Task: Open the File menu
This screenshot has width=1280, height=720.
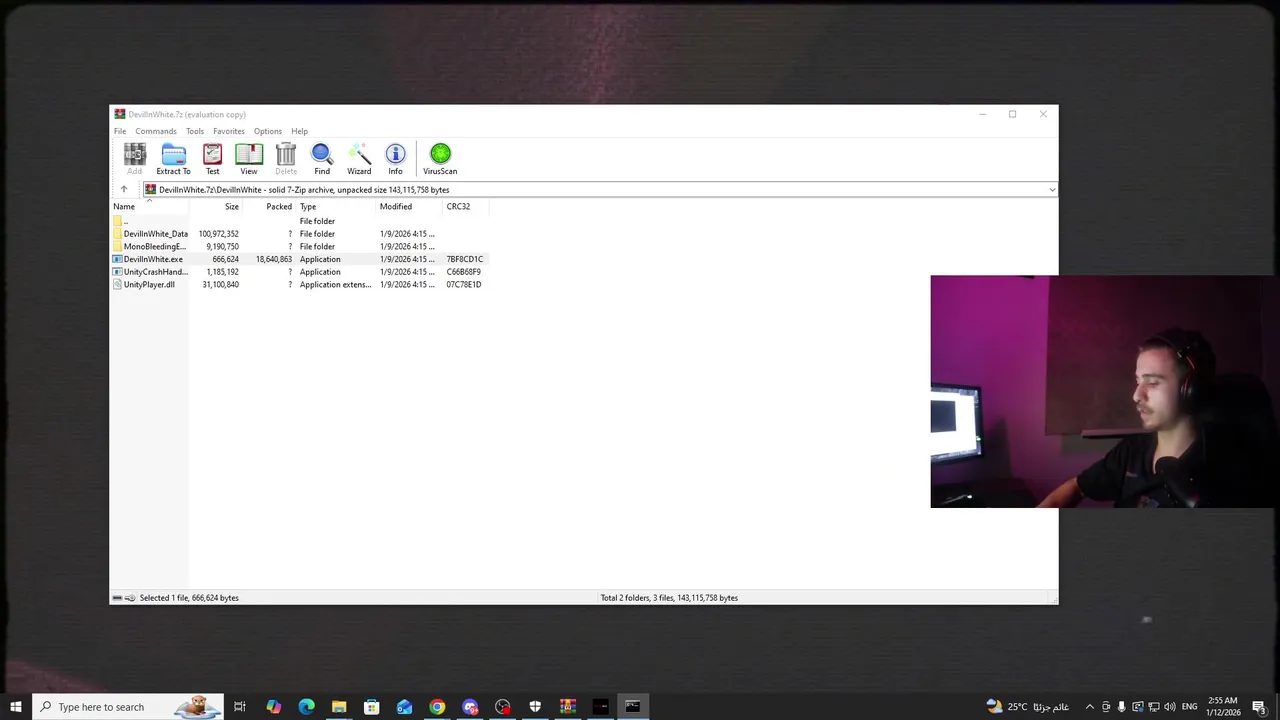Action: (120, 131)
